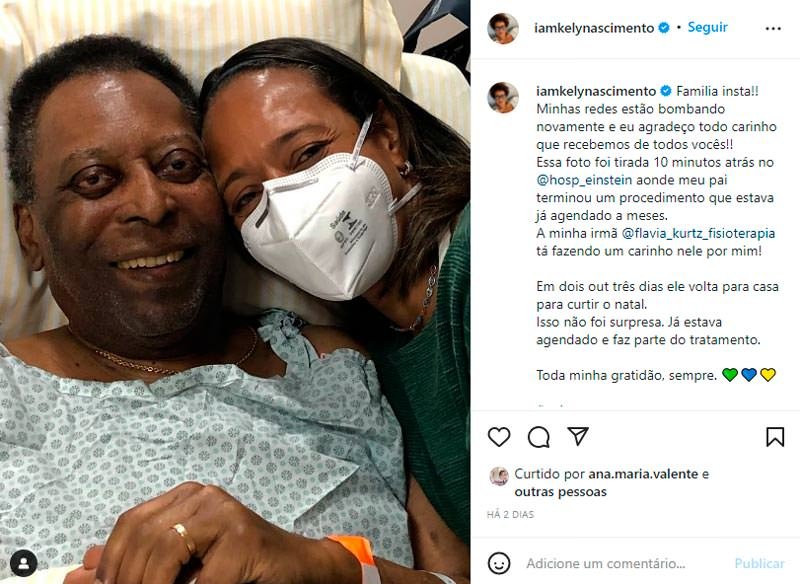Open comments with speech bubble icon
800x584 pixels.
(538, 437)
